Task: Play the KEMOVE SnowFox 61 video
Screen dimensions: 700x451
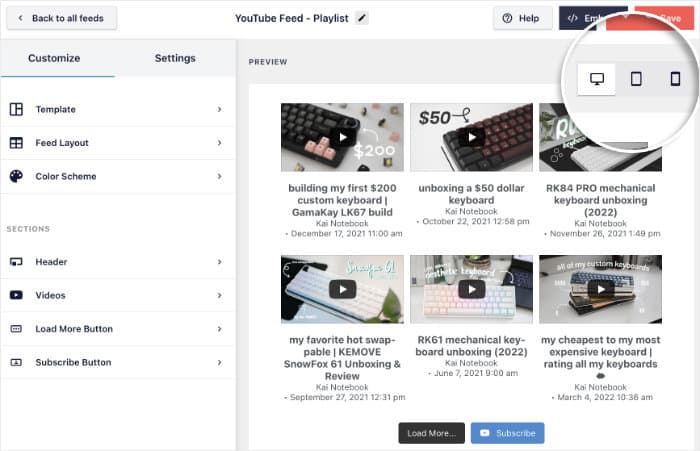Action: 342,289
